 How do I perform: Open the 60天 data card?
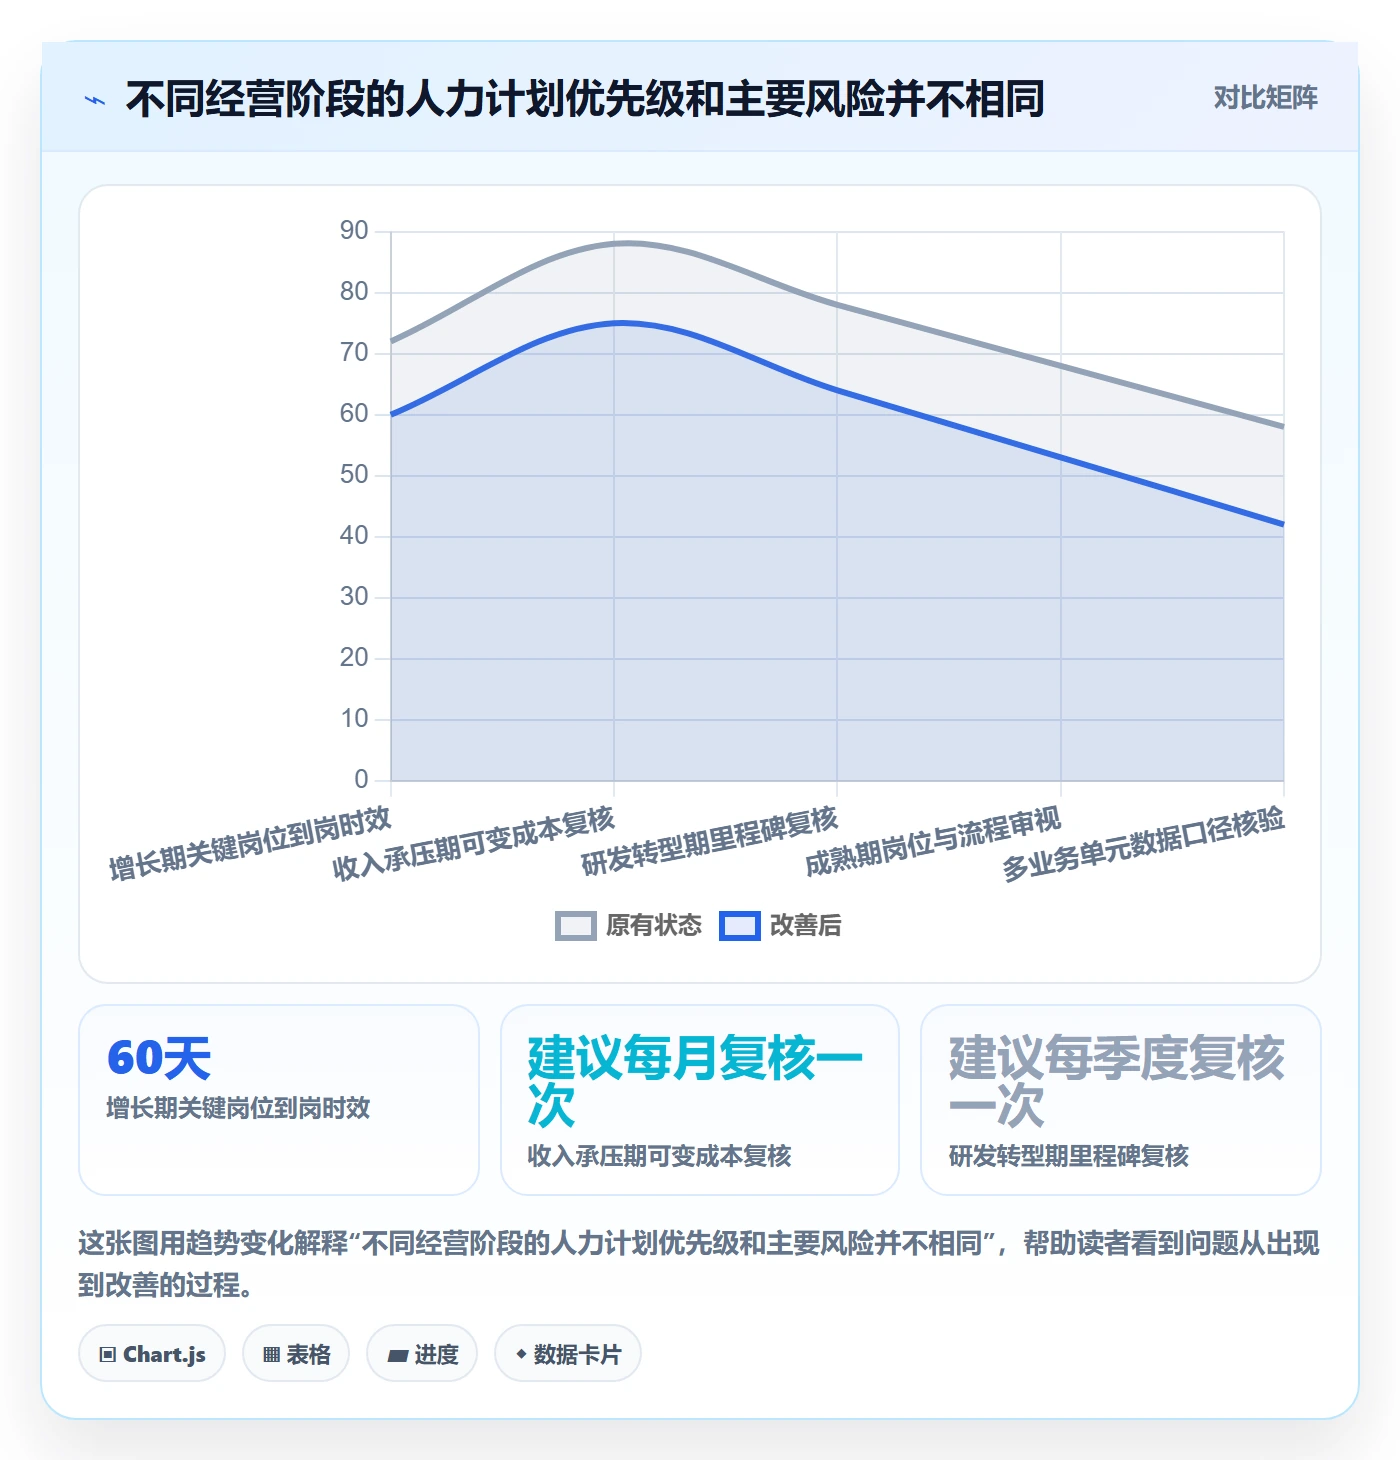[x=279, y=1100]
